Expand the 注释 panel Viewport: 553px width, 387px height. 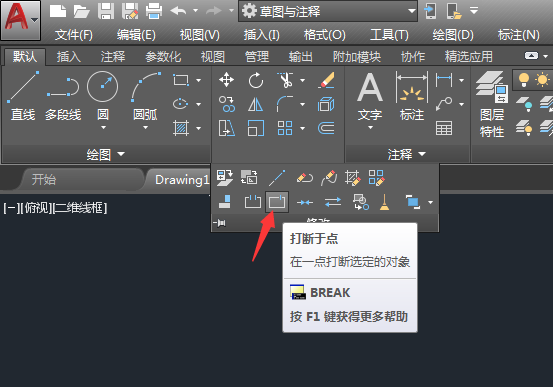pyautogui.click(x=407, y=154)
